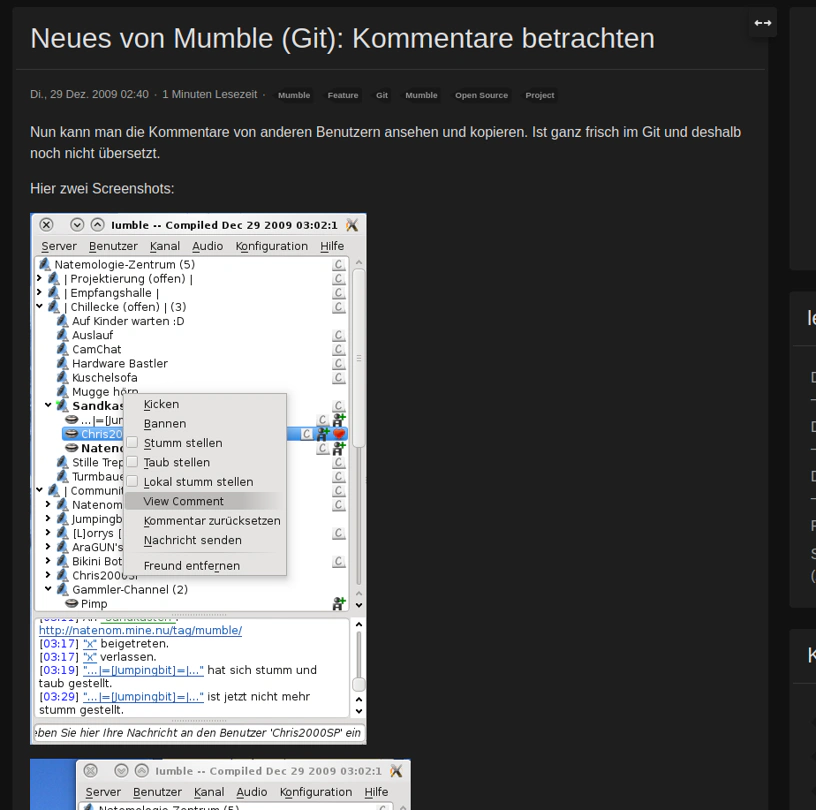
Task: Select the channel icon of Kuschelsofa
Action: [x=62, y=377]
